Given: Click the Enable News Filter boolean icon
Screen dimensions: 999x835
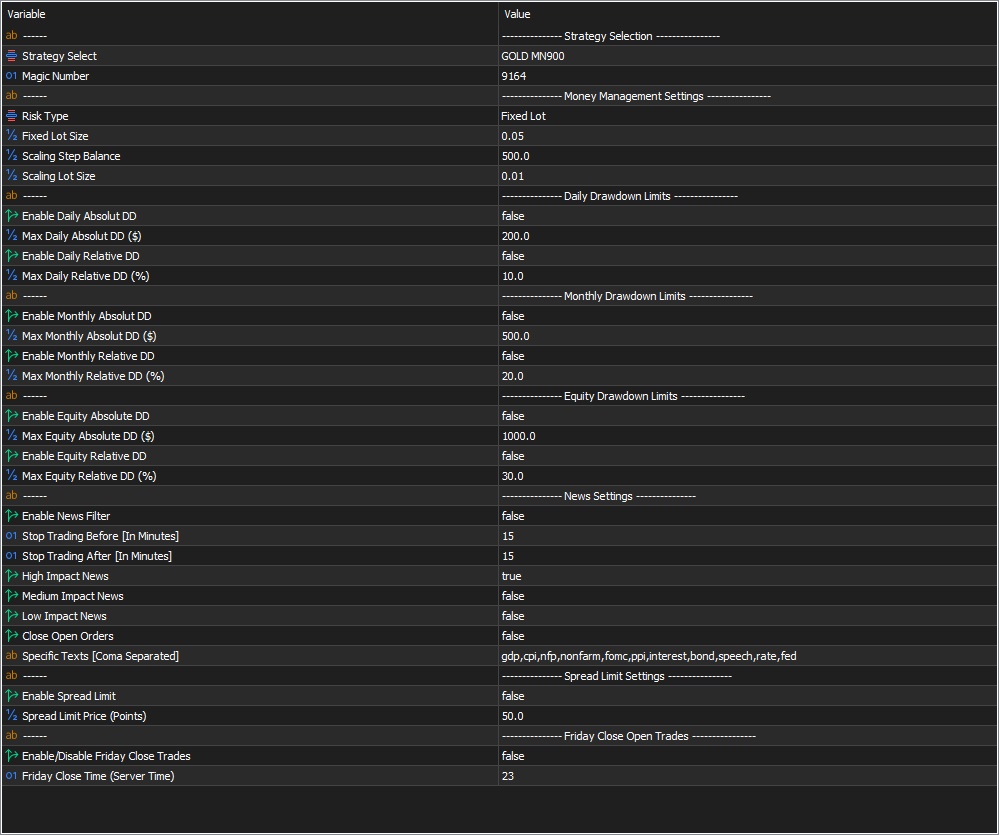Looking at the screenshot, I should [12, 516].
